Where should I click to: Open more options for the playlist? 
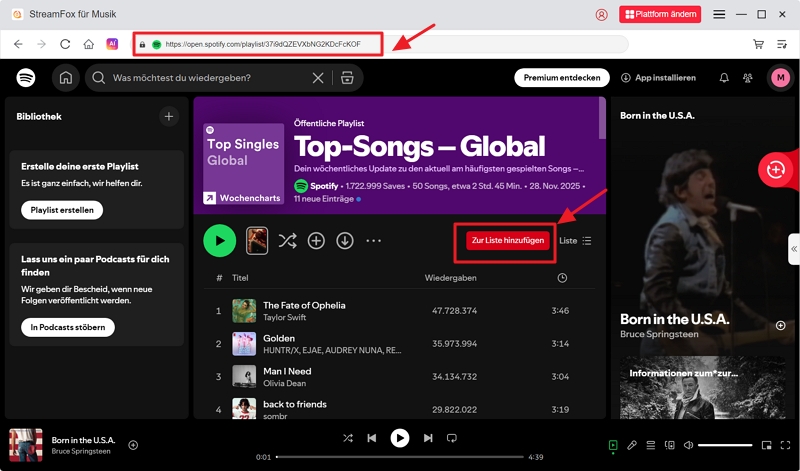tap(373, 240)
